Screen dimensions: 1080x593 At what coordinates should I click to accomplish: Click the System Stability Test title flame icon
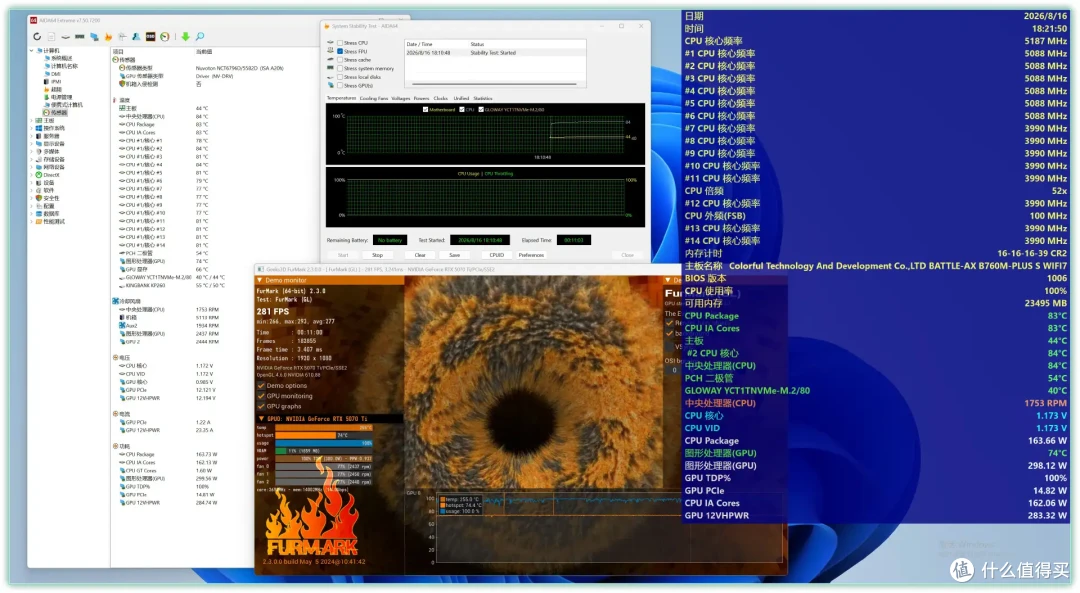pos(326,26)
